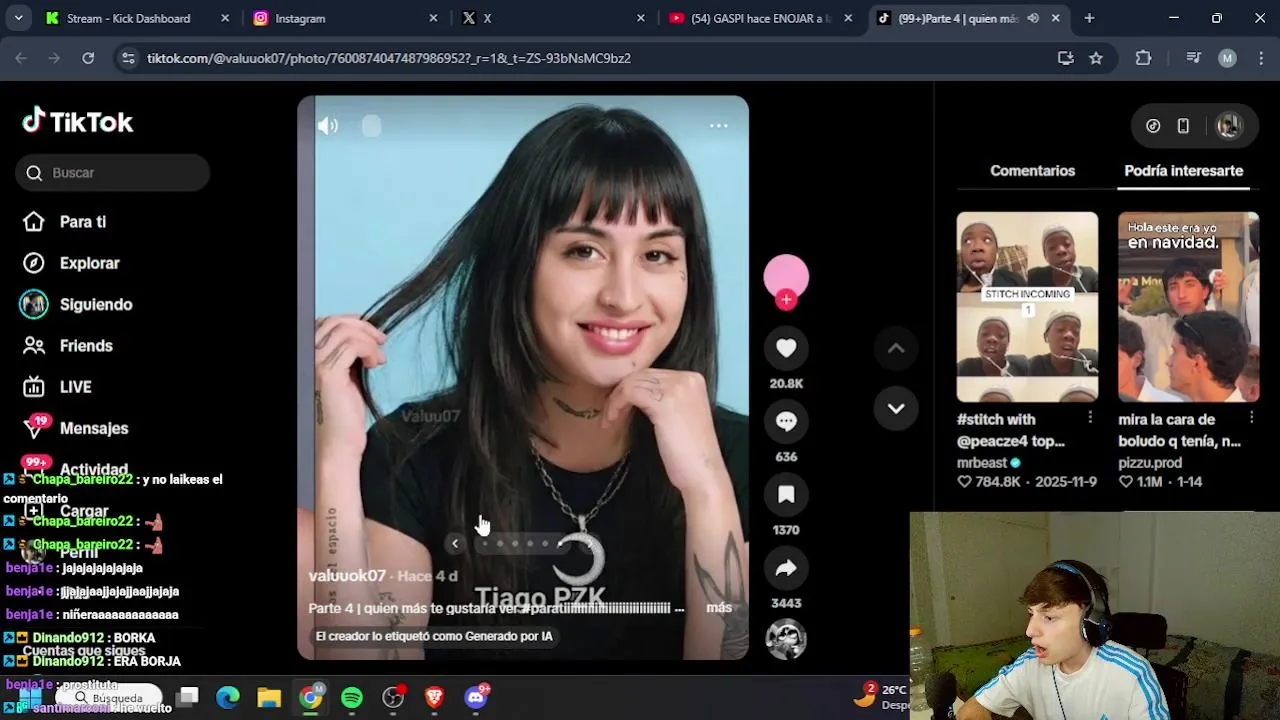The width and height of the screenshot is (1280, 720).
Task: Click the TikTok logo
Action: (78, 122)
